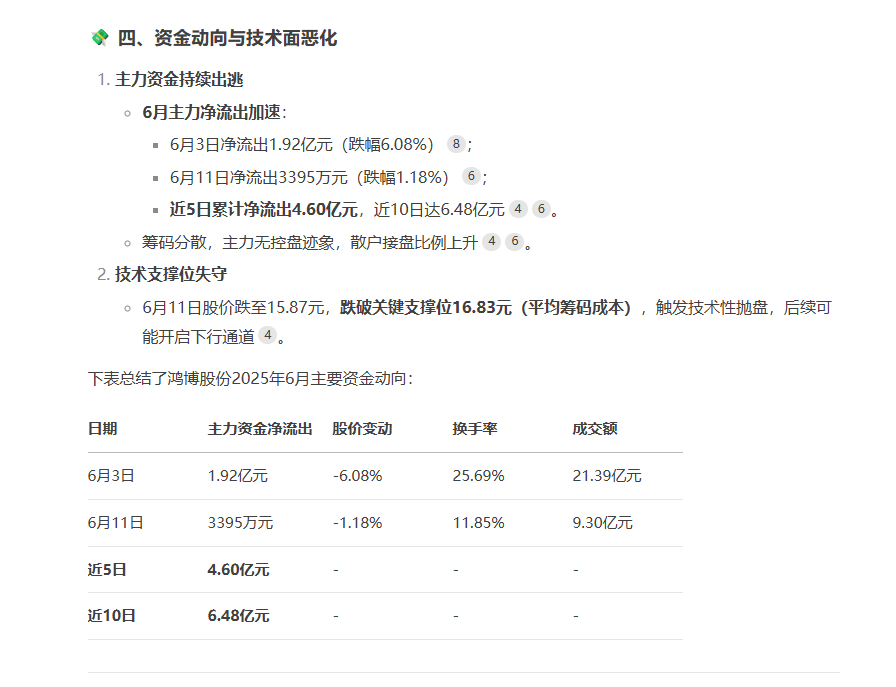Open citation 6 after 散户接盘比例上升
The height and width of the screenshot is (687, 896).
[515, 242]
